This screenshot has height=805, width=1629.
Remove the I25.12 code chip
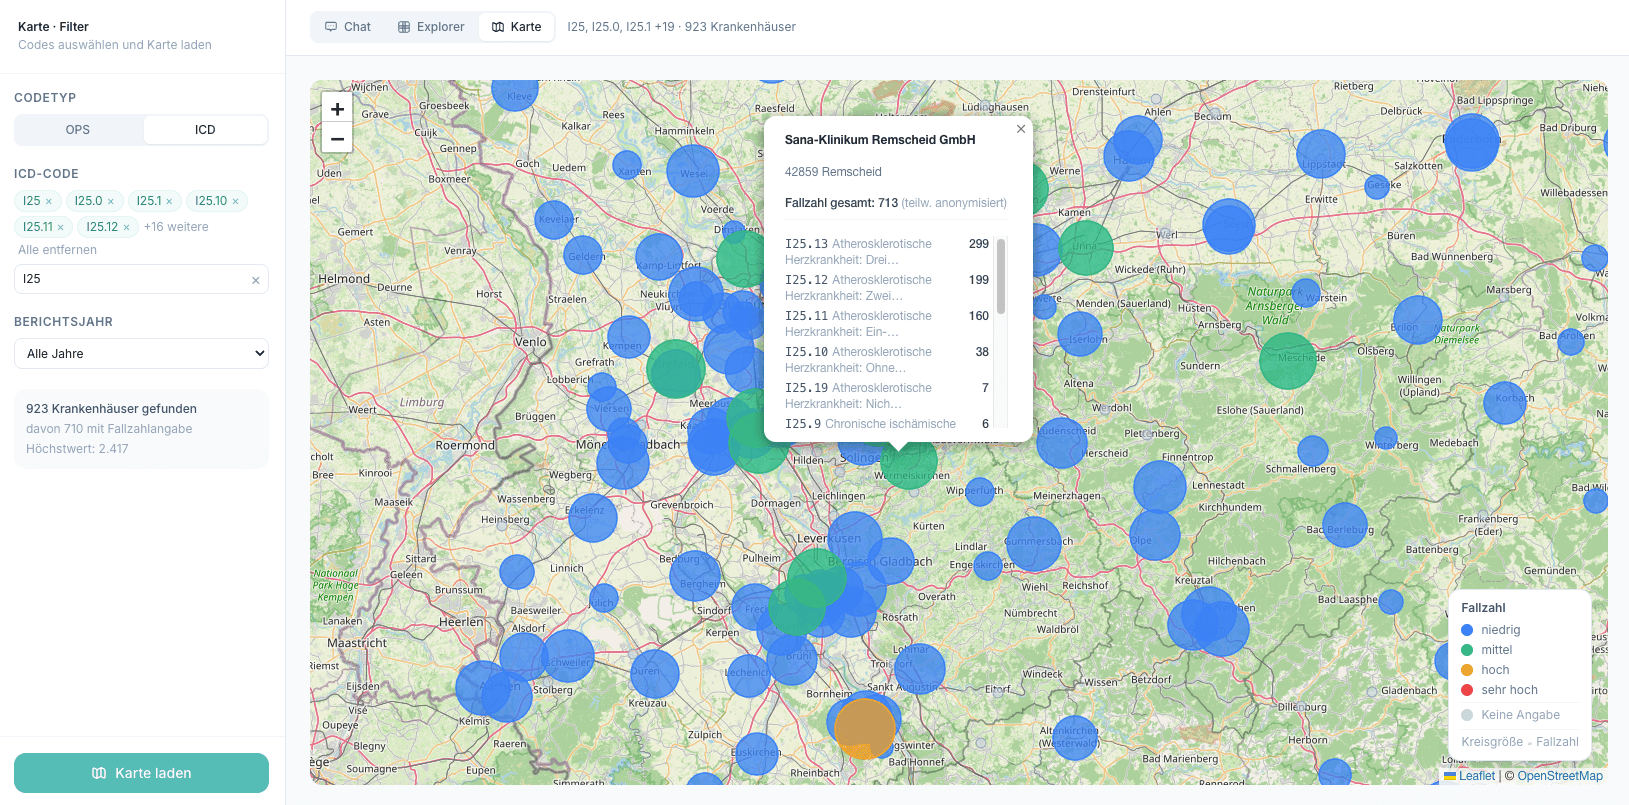coord(127,227)
